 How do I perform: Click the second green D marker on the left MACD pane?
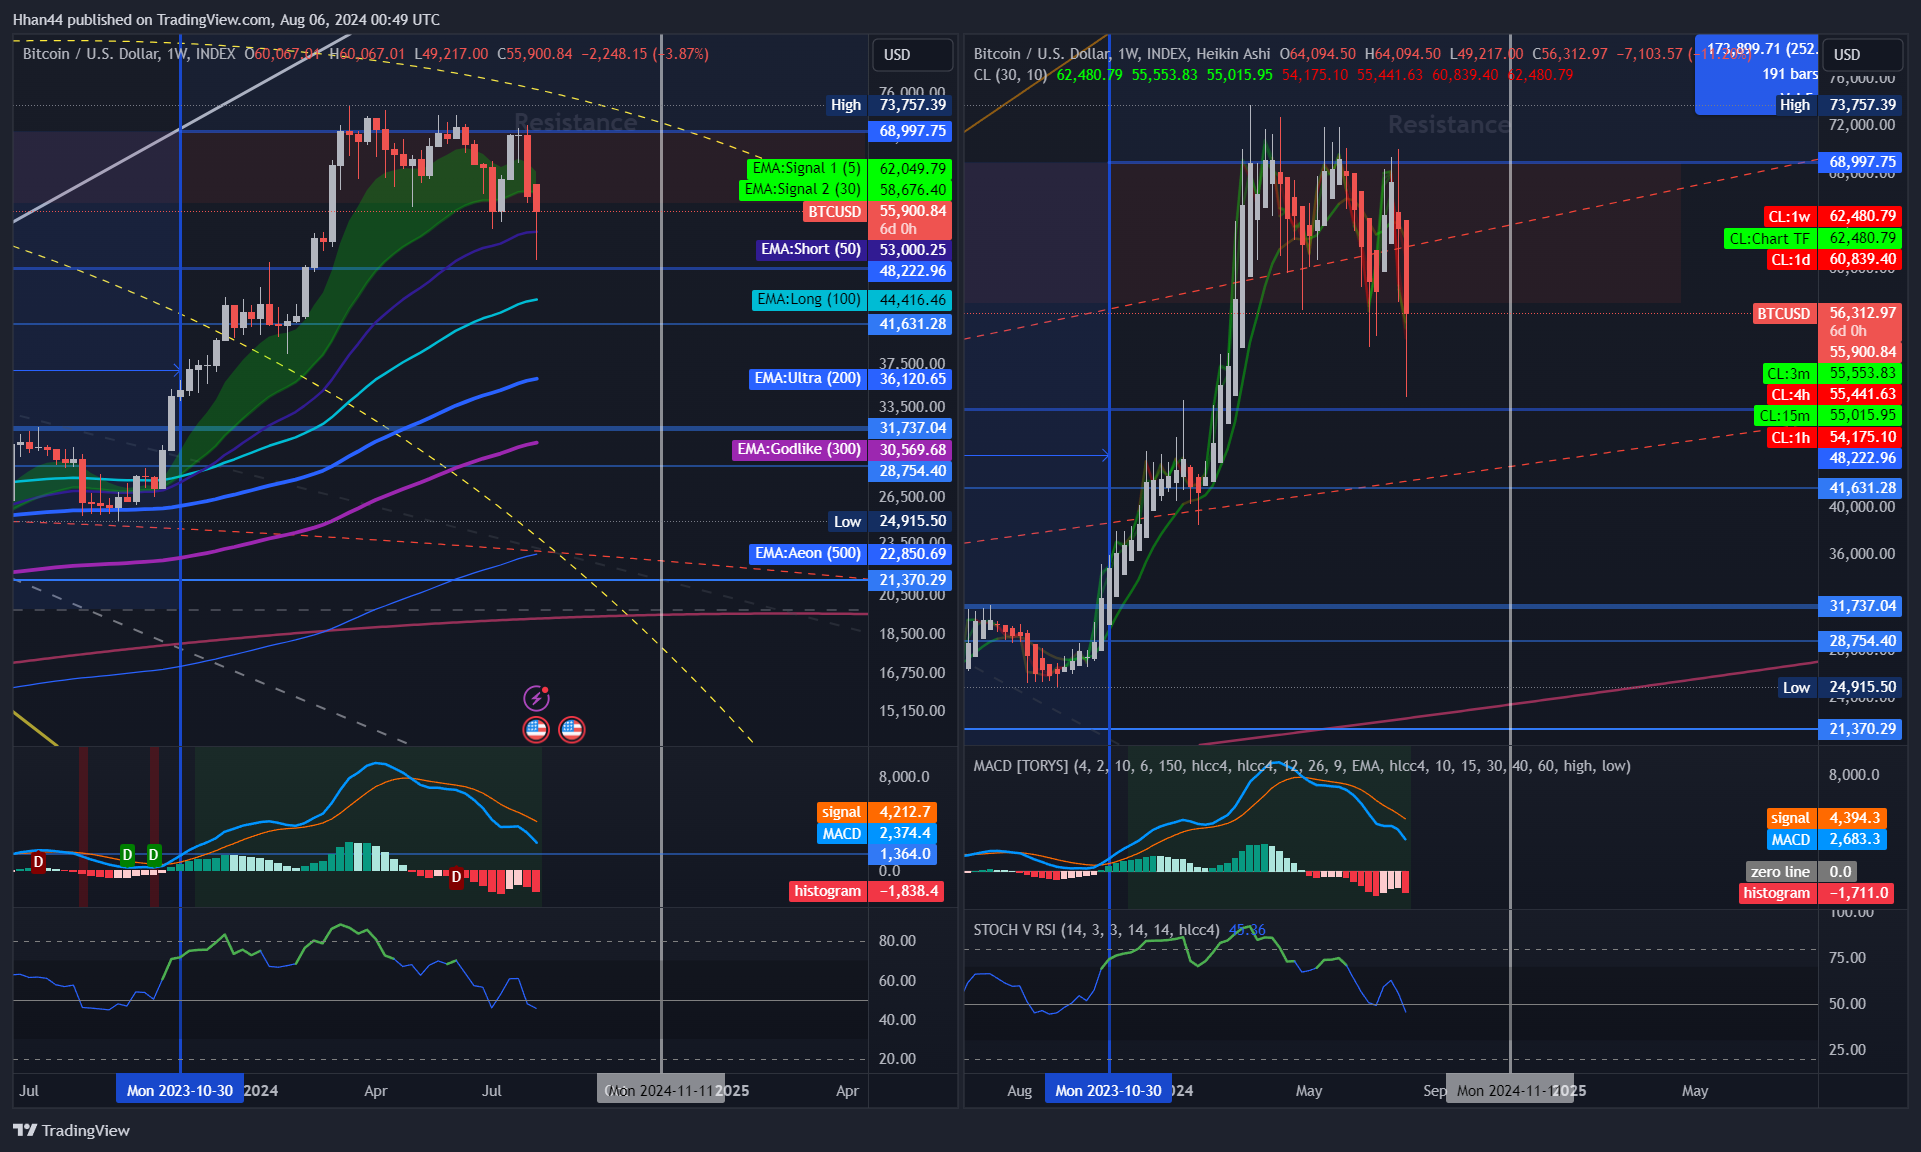153,855
